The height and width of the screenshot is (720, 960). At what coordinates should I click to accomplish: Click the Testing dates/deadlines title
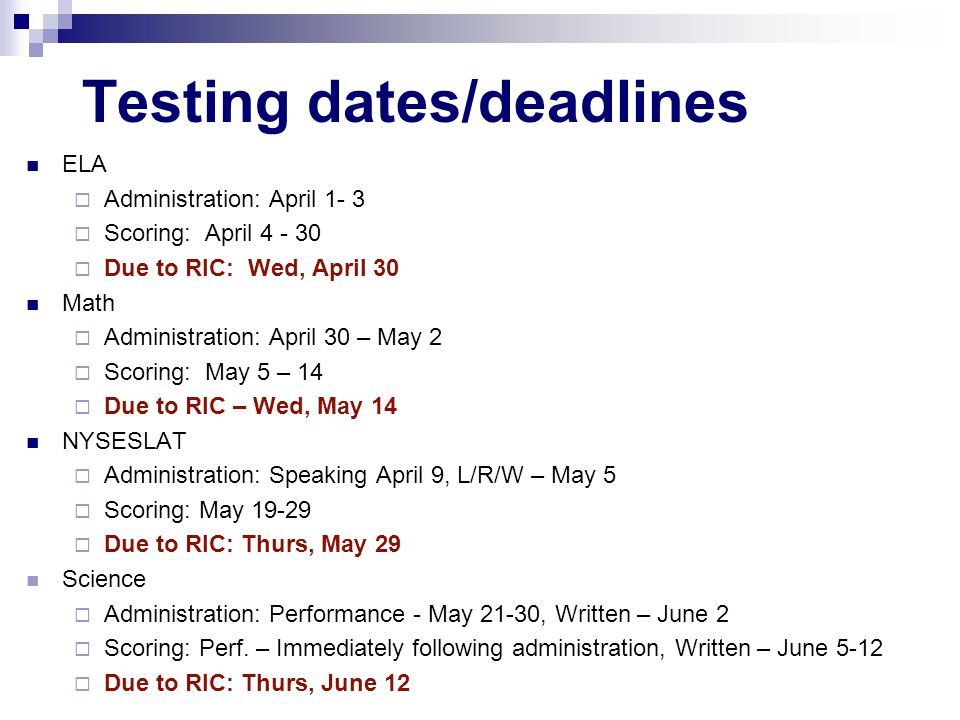(x=414, y=103)
